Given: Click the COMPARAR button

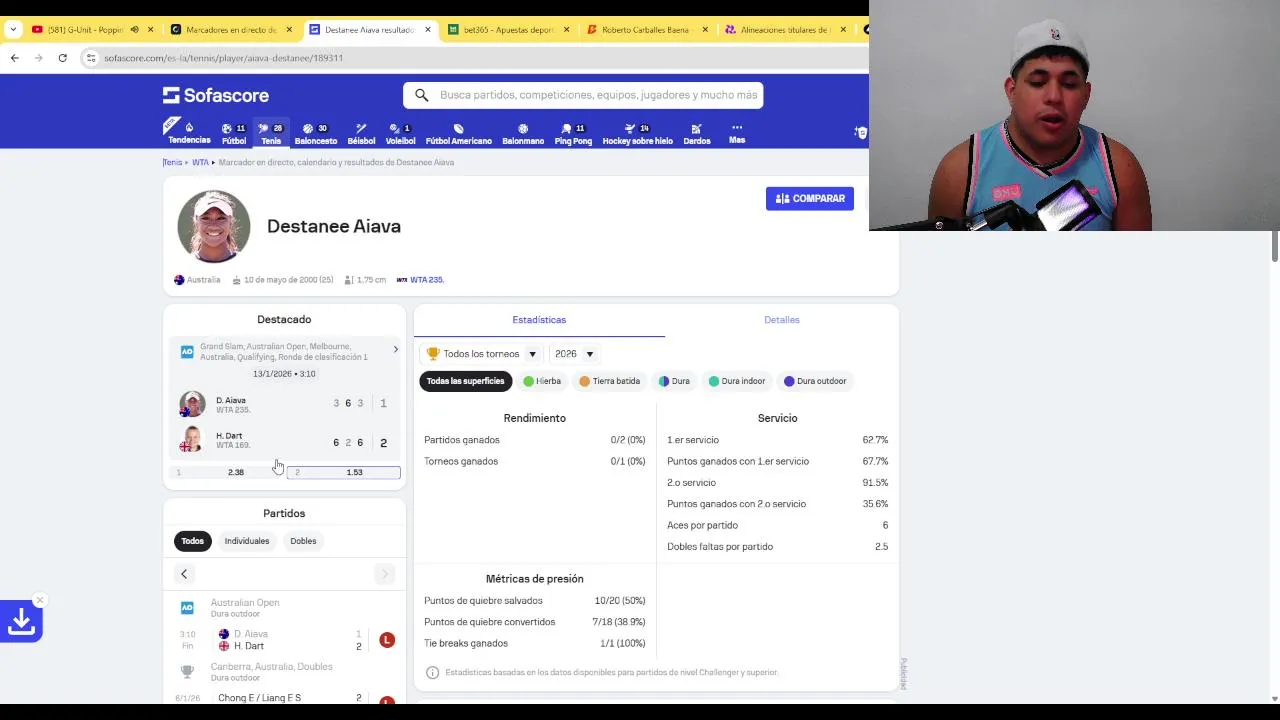Looking at the screenshot, I should click(x=809, y=198).
